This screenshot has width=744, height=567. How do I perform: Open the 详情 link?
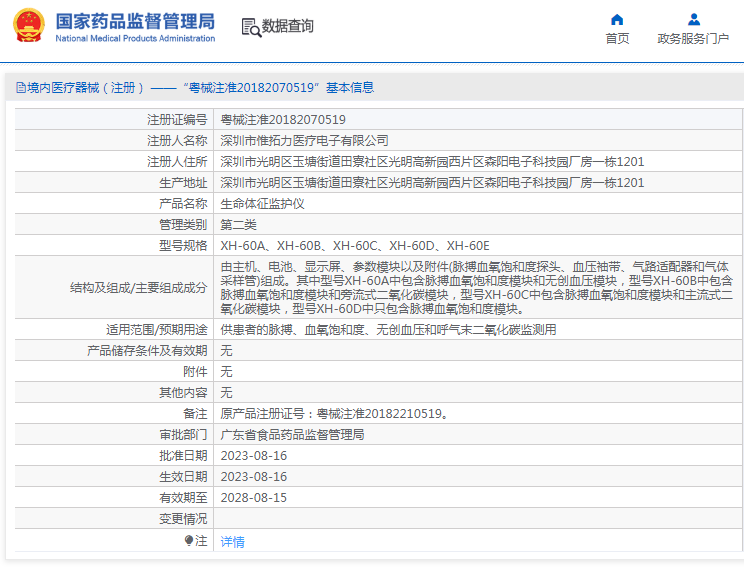tap(232, 541)
